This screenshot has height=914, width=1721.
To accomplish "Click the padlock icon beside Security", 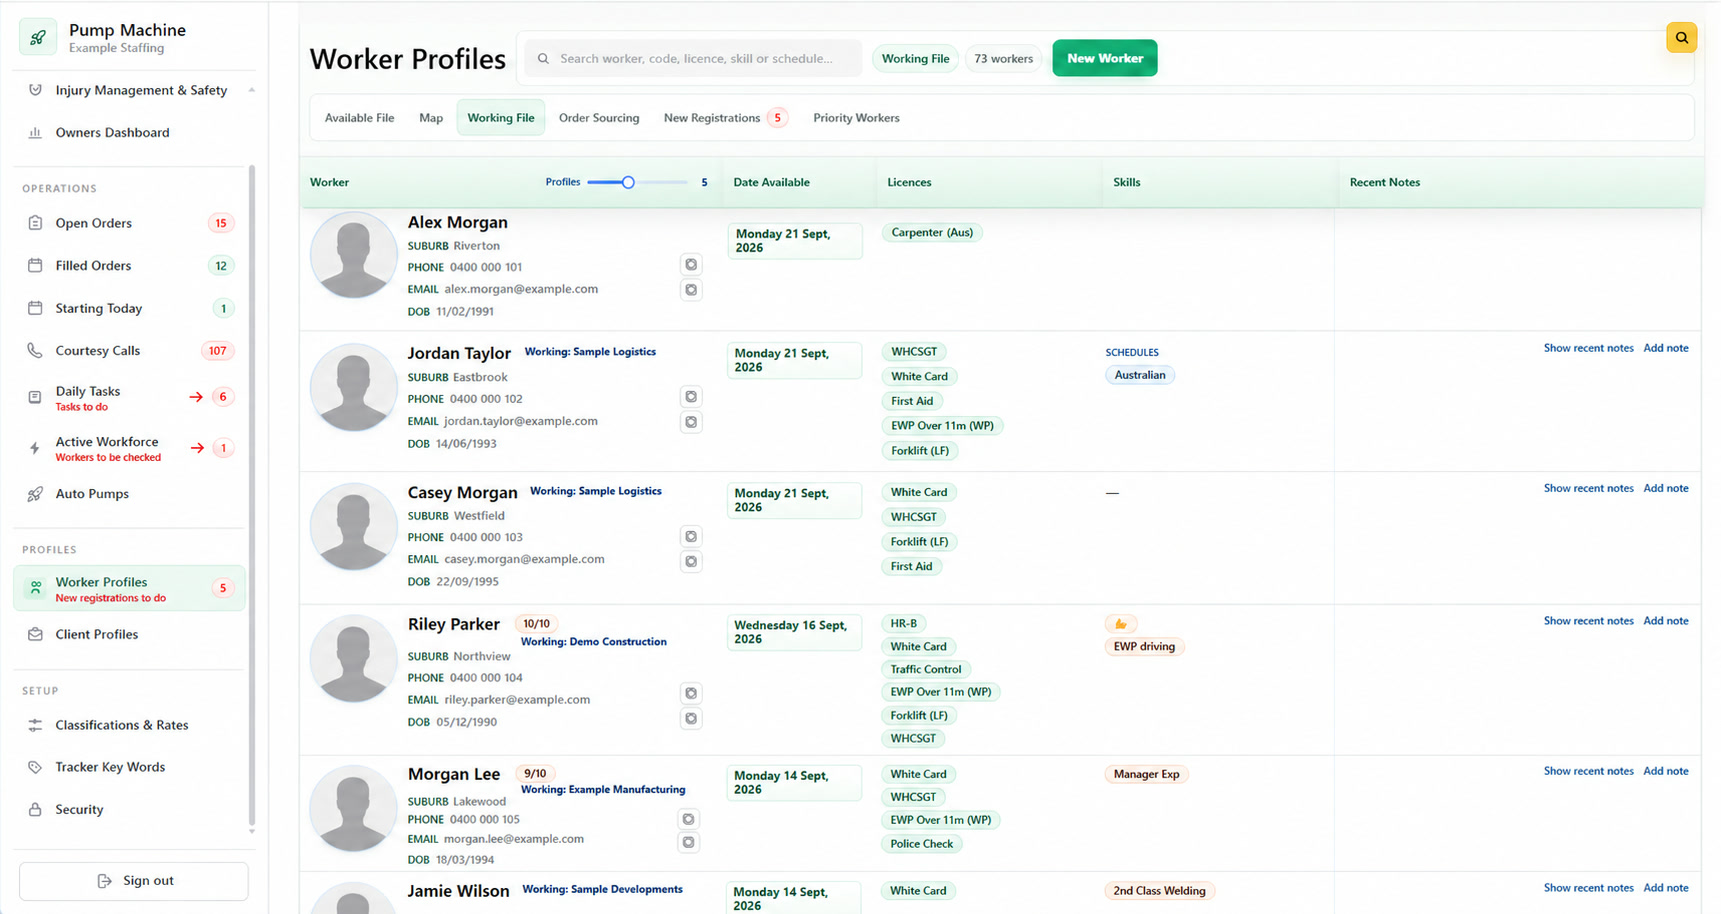I will [x=35, y=809].
